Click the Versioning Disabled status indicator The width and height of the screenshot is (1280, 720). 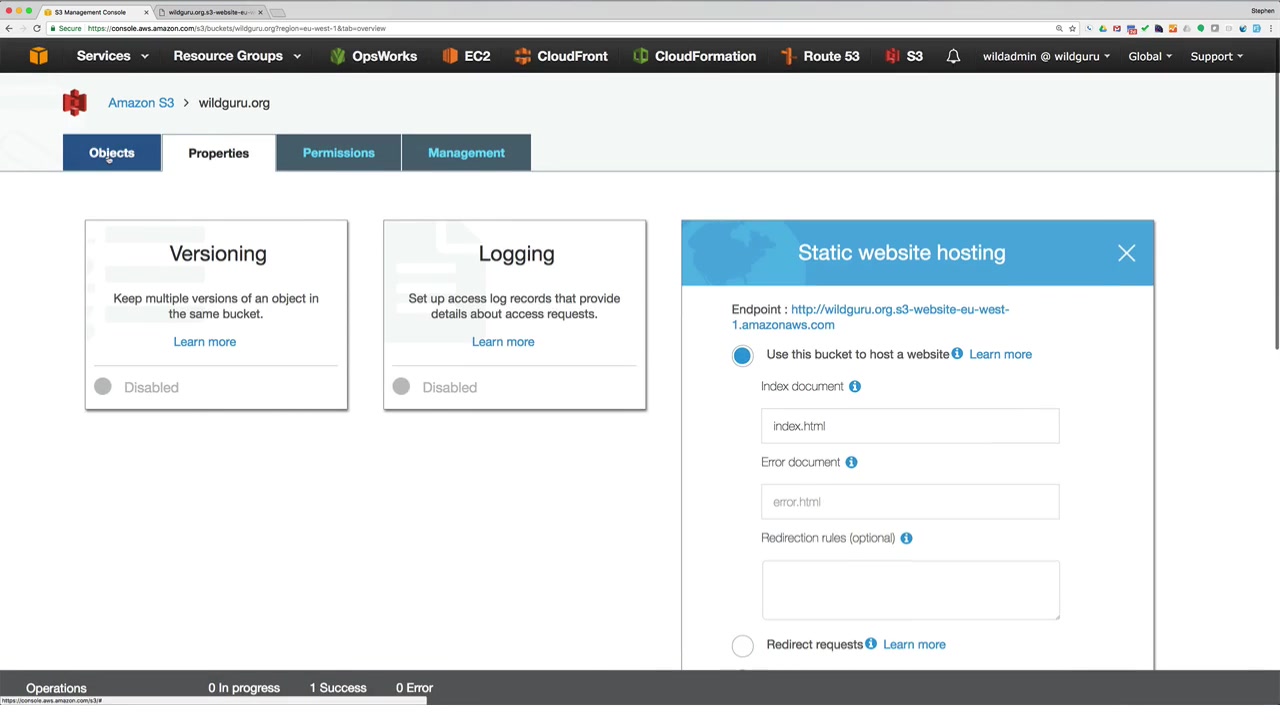pyautogui.click(x=103, y=387)
